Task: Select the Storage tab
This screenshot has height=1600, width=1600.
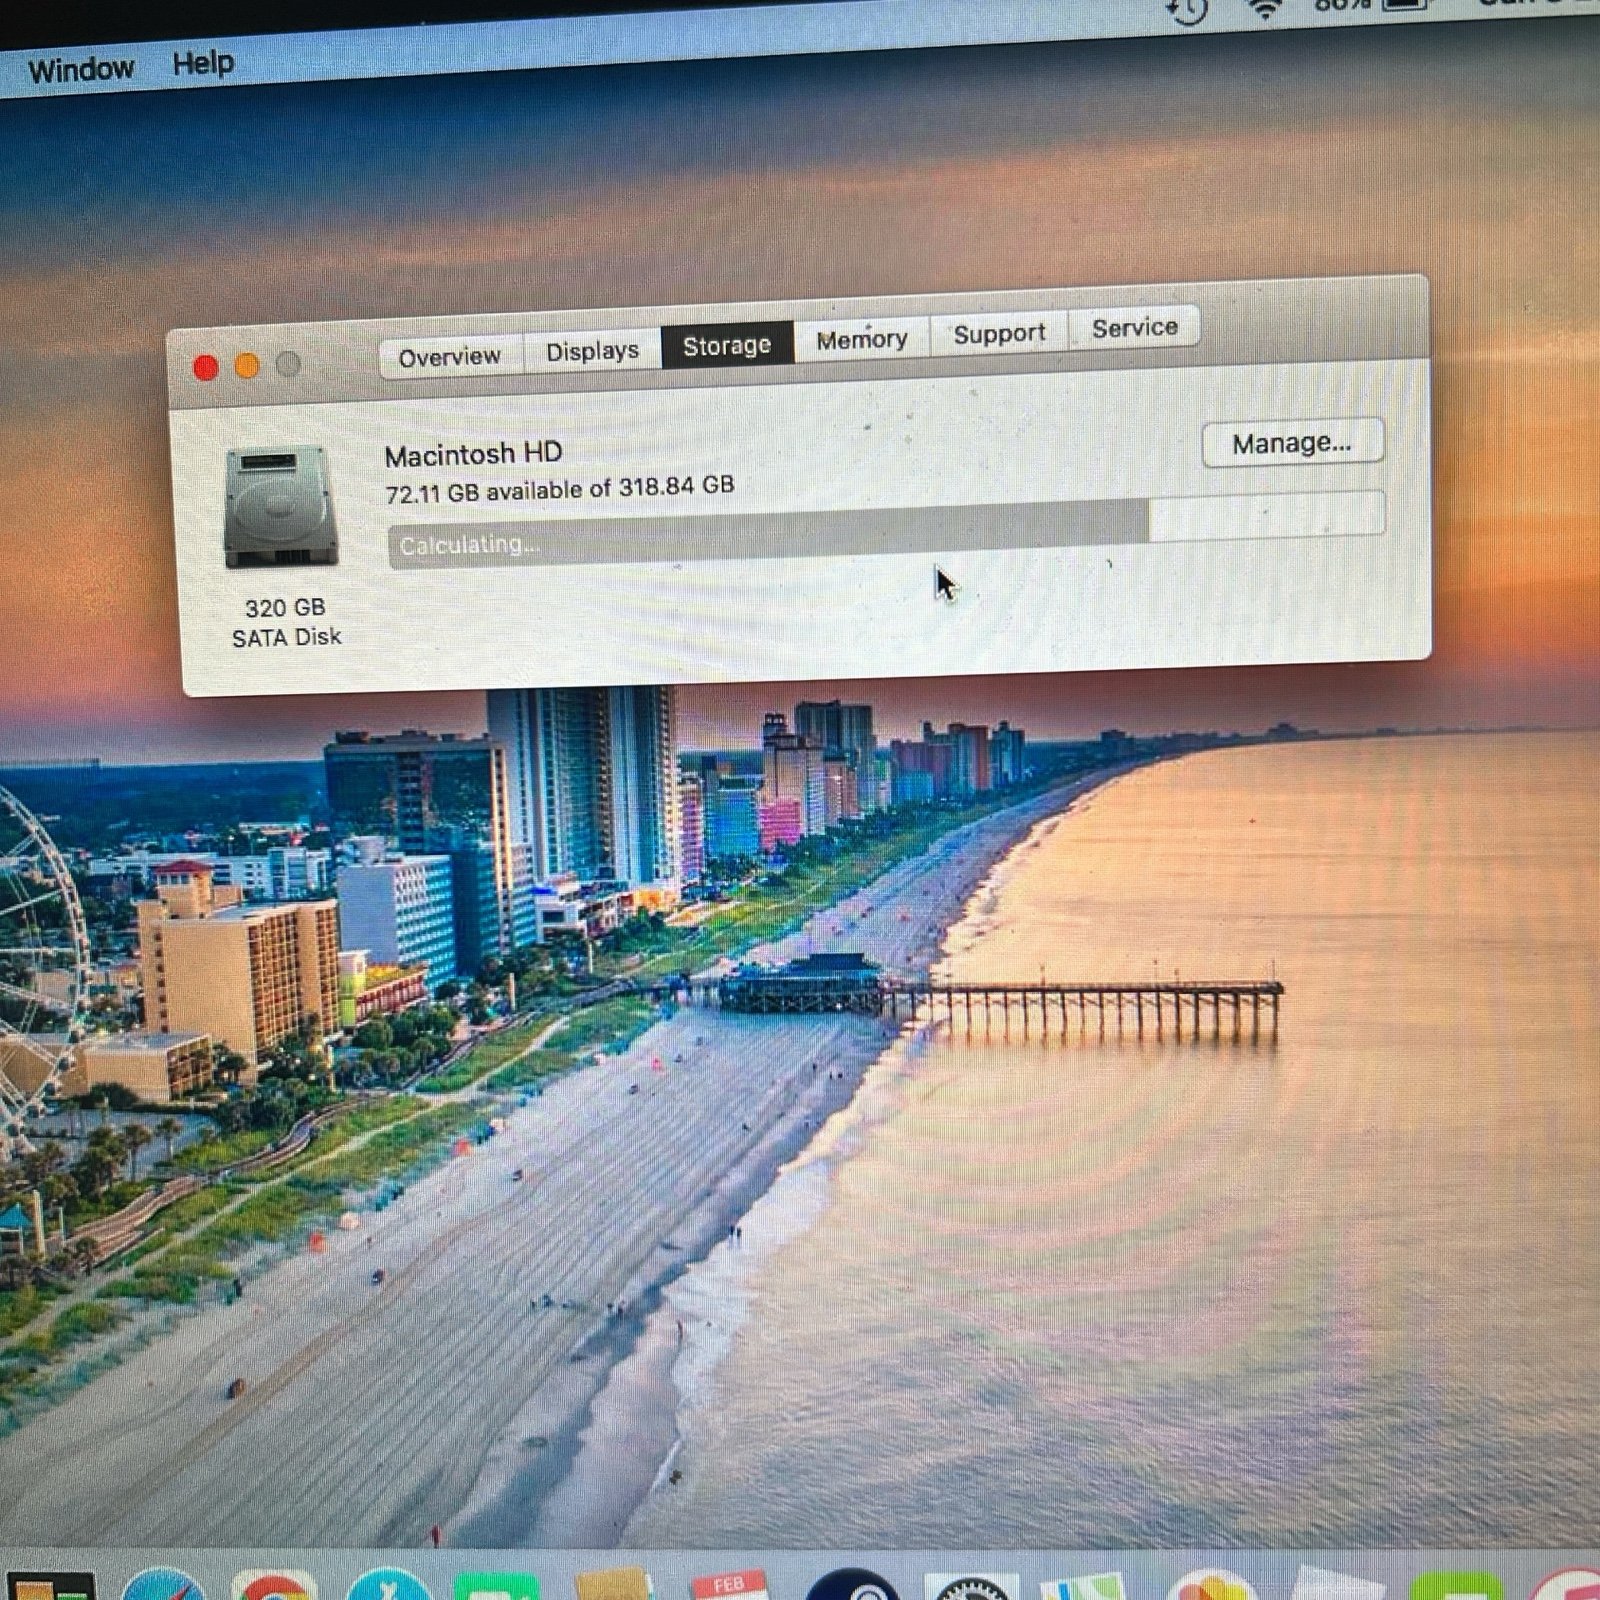Action: click(727, 345)
